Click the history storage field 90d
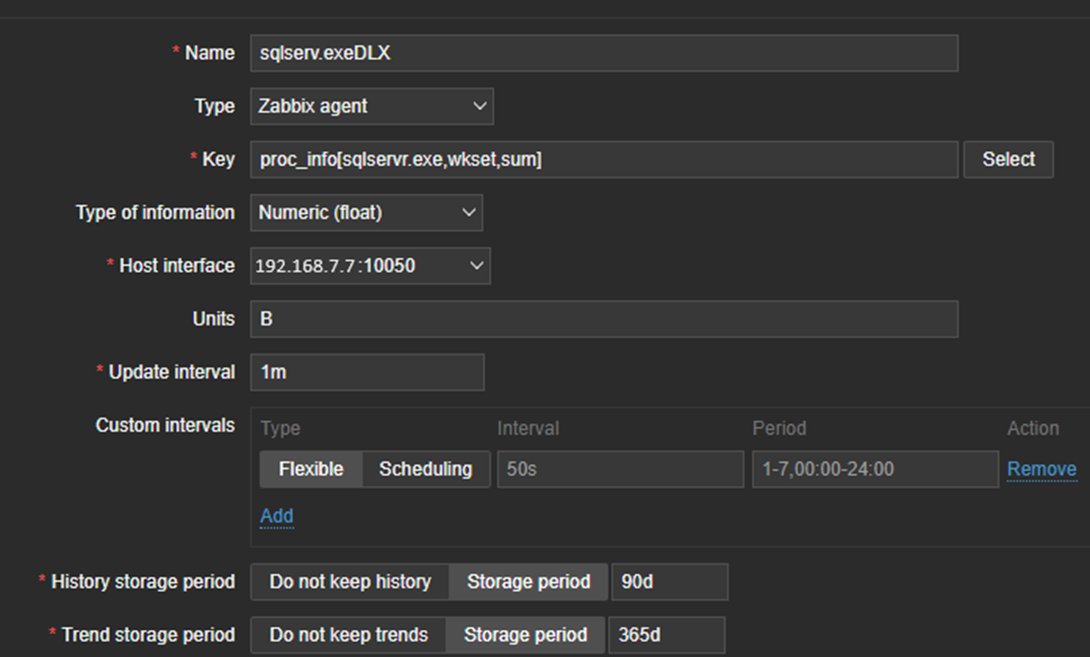This screenshot has width=1090, height=657. click(x=669, y=582)
